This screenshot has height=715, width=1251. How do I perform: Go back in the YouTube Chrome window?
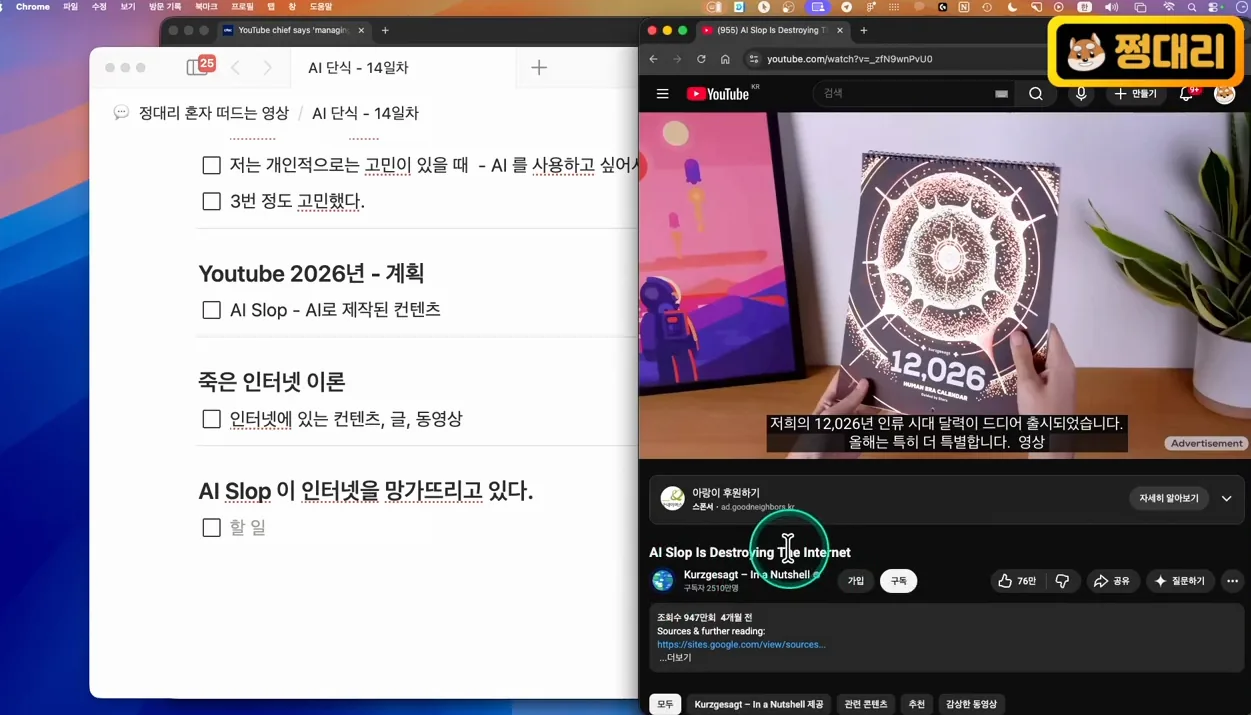point(653,59)
